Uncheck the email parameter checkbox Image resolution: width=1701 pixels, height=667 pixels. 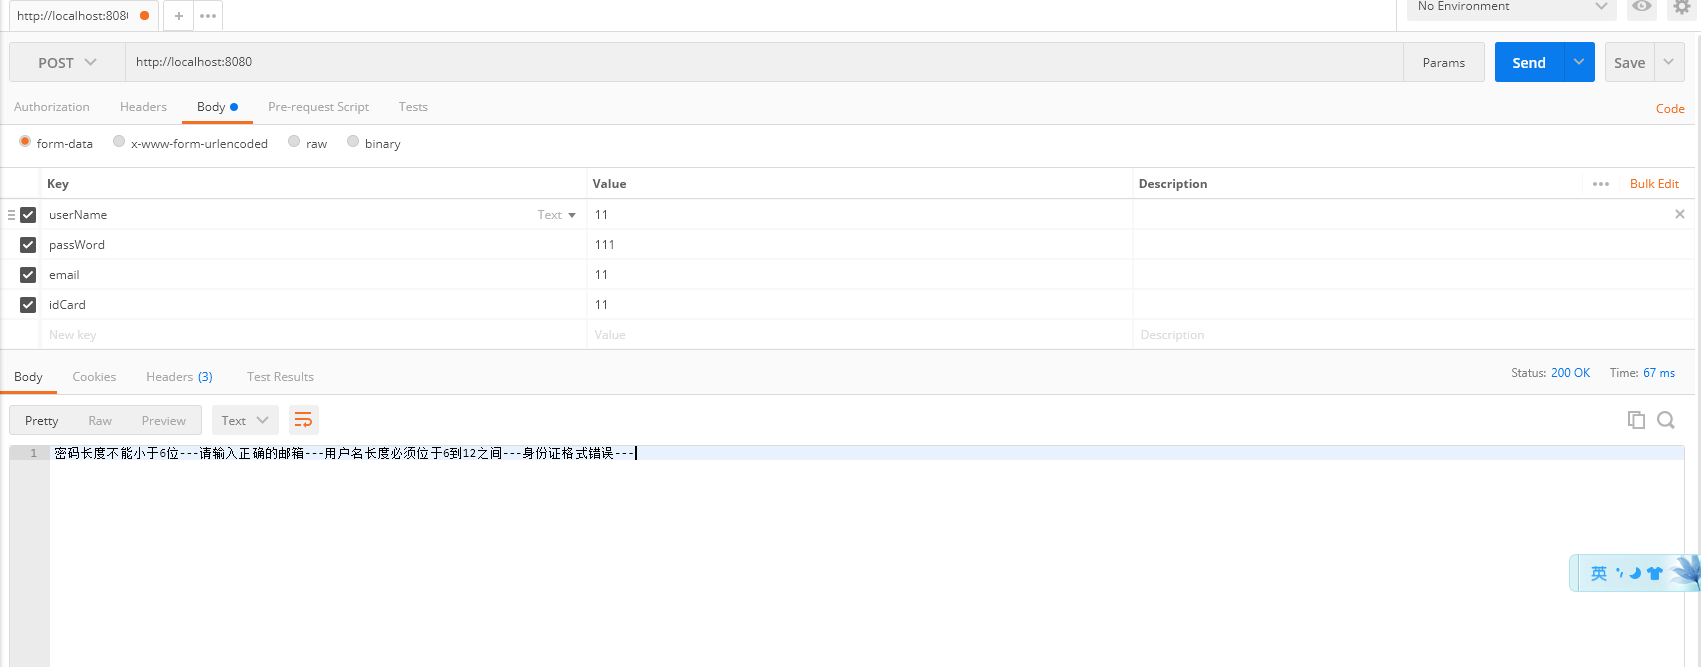pos(28,275)
